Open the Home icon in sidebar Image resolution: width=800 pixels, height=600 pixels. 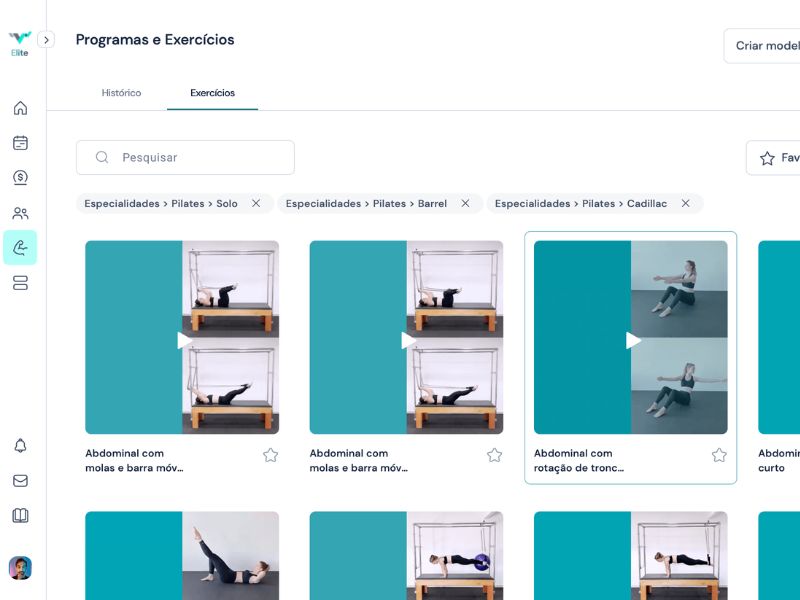(x=20, y=108)
